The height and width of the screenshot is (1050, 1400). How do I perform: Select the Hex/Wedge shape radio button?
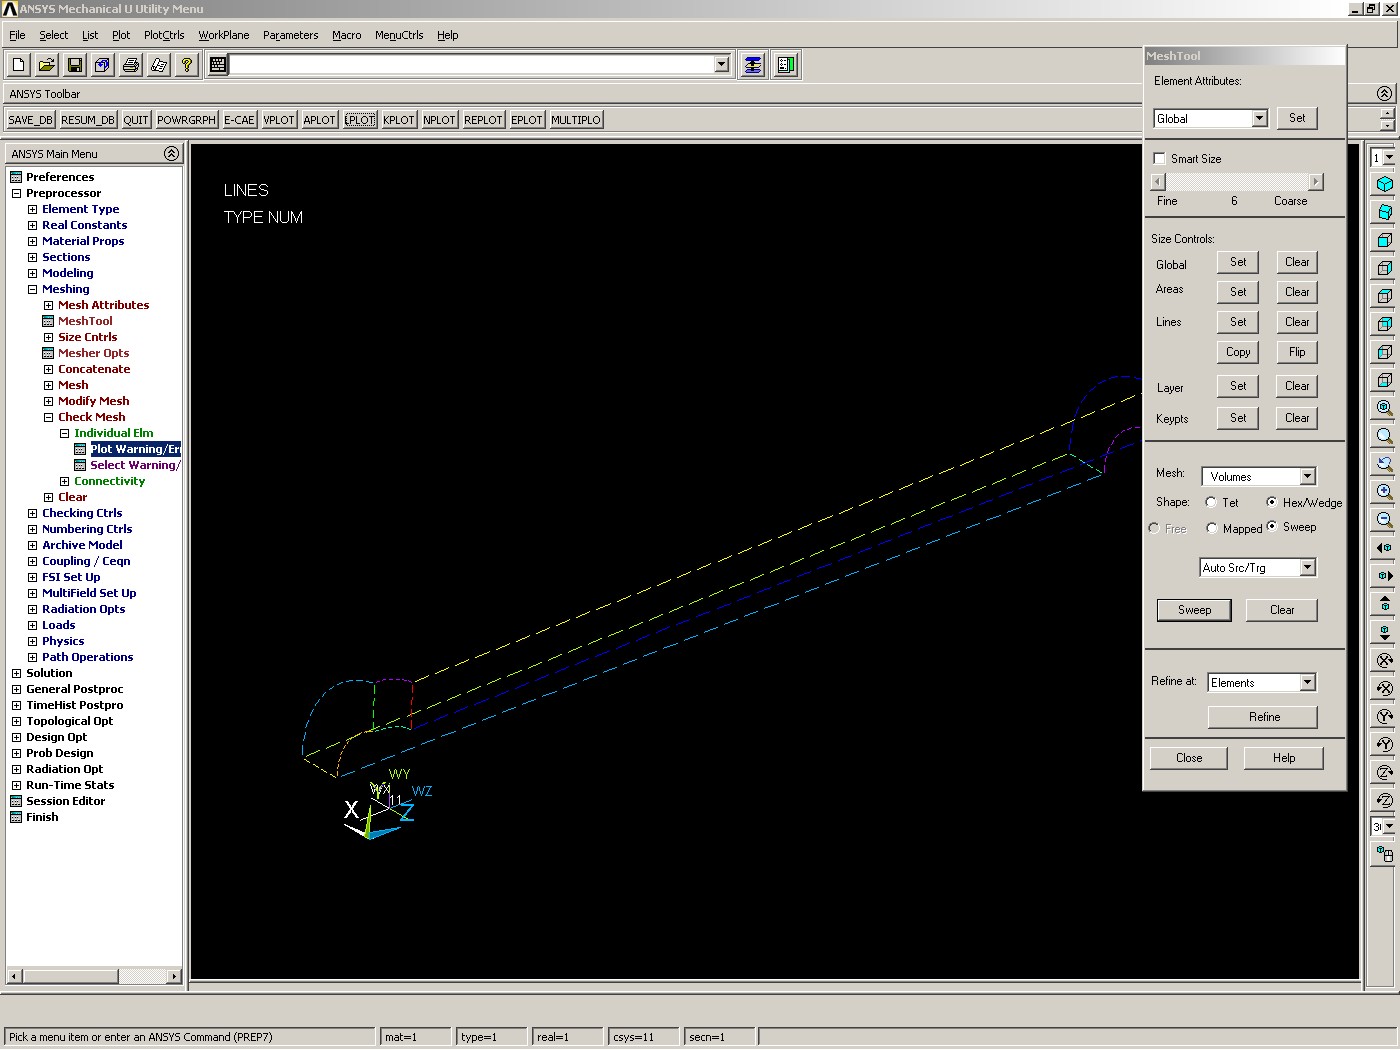pyautogui.click(x=1271, y=502)
